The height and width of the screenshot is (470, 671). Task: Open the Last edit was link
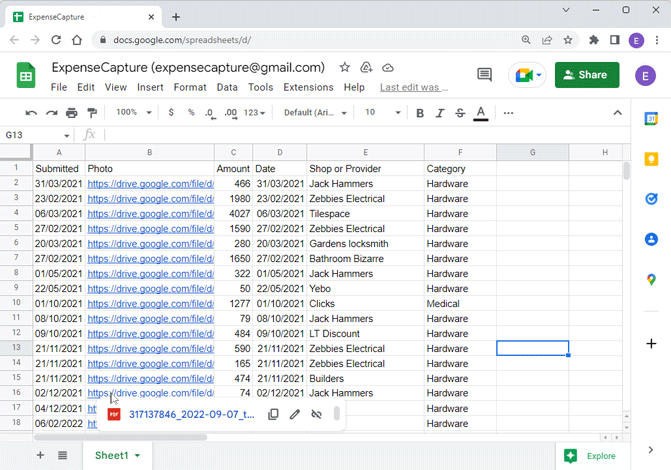click(414, 87)
